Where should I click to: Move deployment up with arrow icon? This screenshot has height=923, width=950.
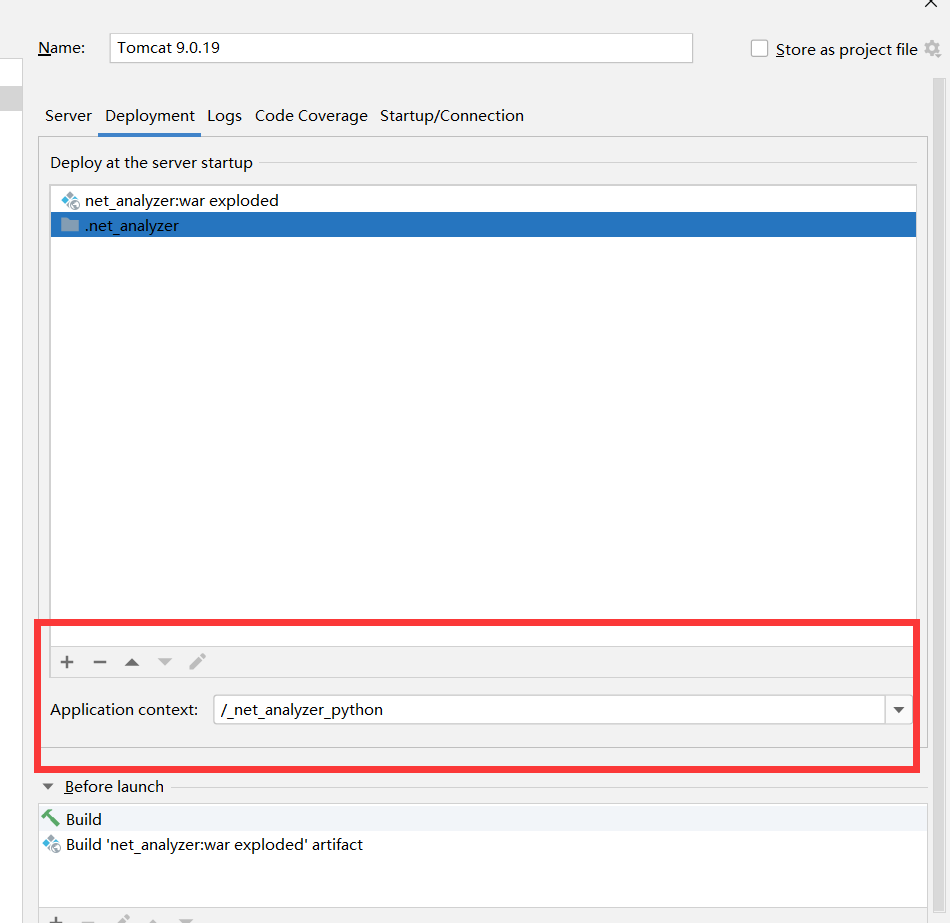coord(132,662)
